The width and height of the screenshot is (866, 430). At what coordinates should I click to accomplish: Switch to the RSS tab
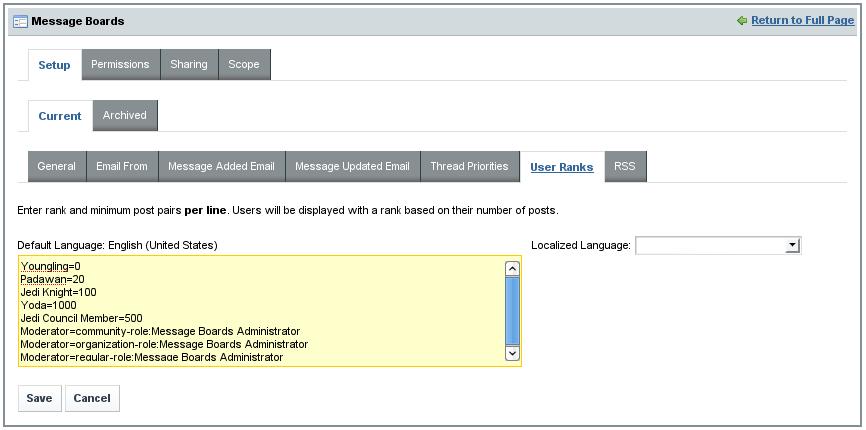click(x=625, y=166)
